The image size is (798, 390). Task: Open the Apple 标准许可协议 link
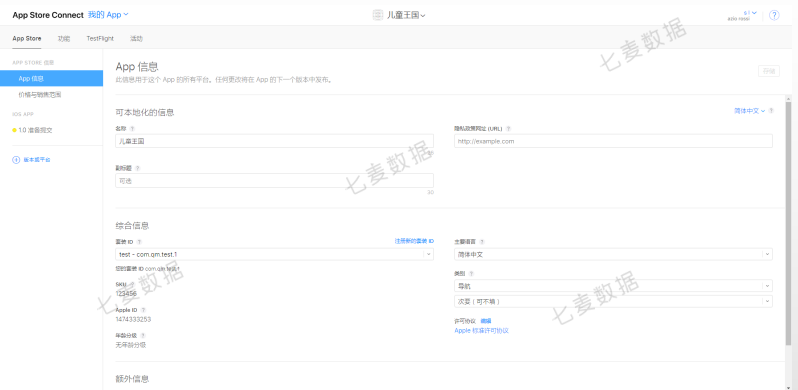pos(481,330)
